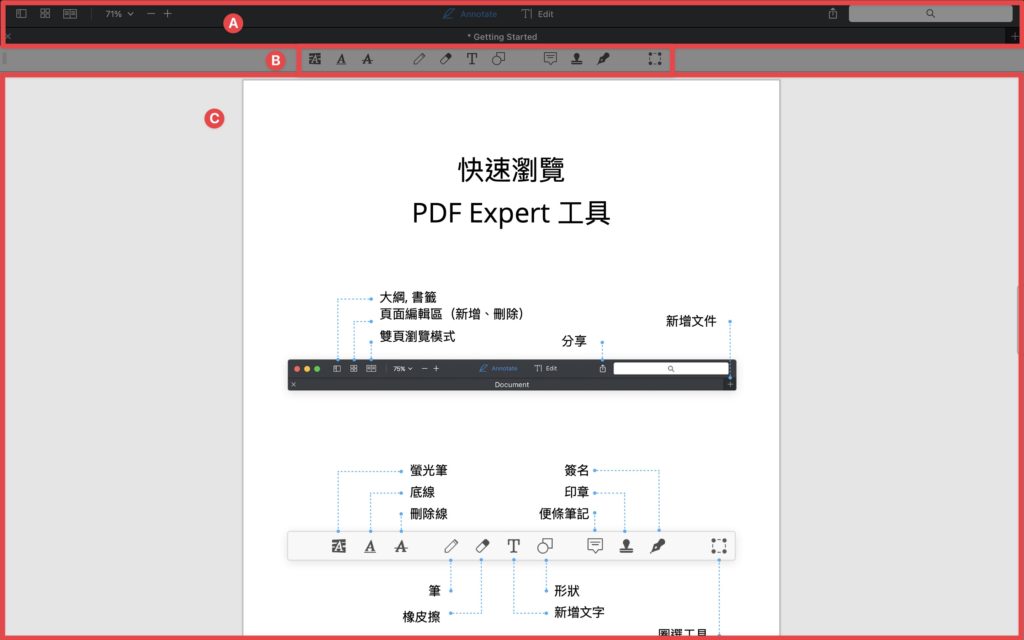
Task: Click the 橡皮擦 label in document
Action: (421, 616)
